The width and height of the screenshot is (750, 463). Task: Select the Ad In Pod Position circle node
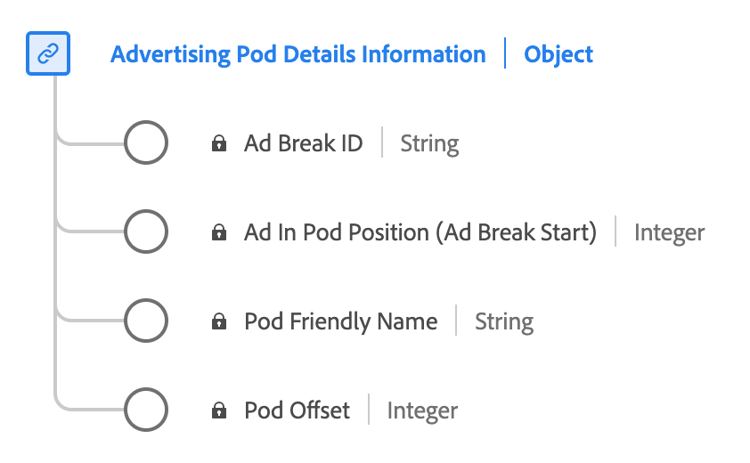click(x=146, y=232)
